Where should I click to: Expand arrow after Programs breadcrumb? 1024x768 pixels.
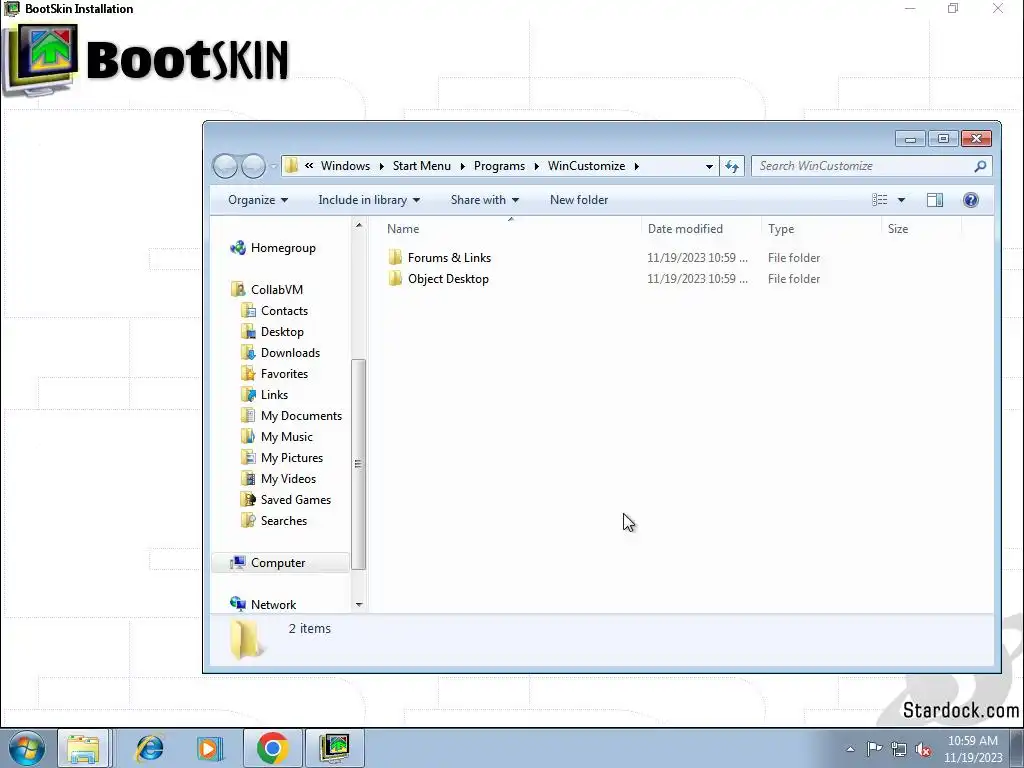(536, 166)
